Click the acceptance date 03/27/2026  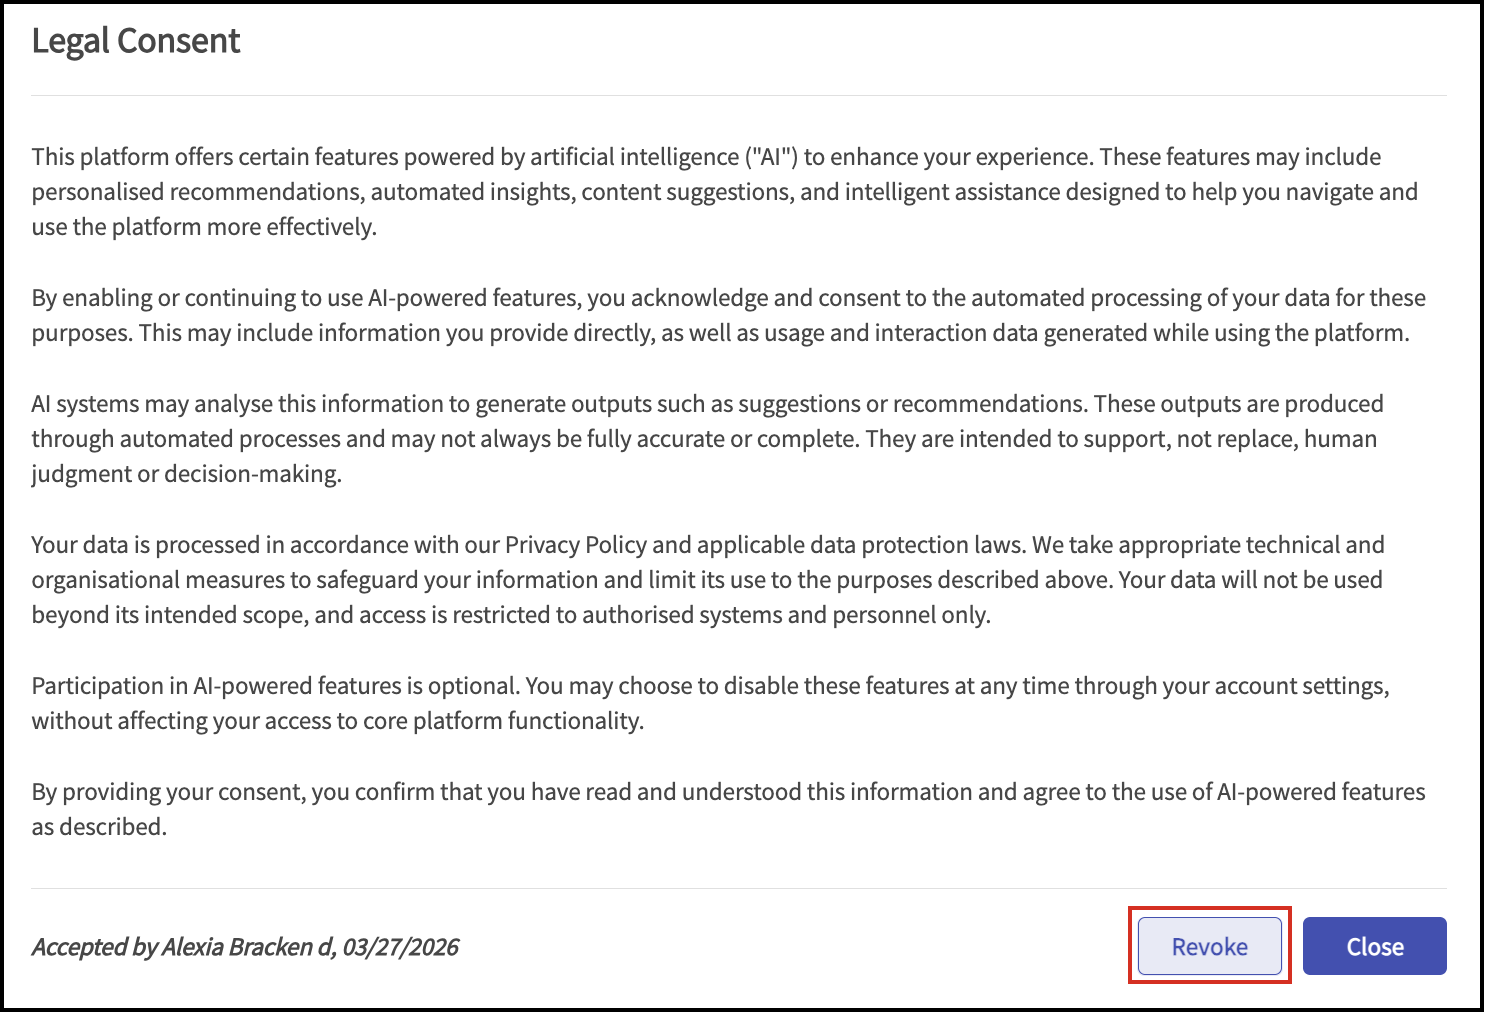point(401,947)
